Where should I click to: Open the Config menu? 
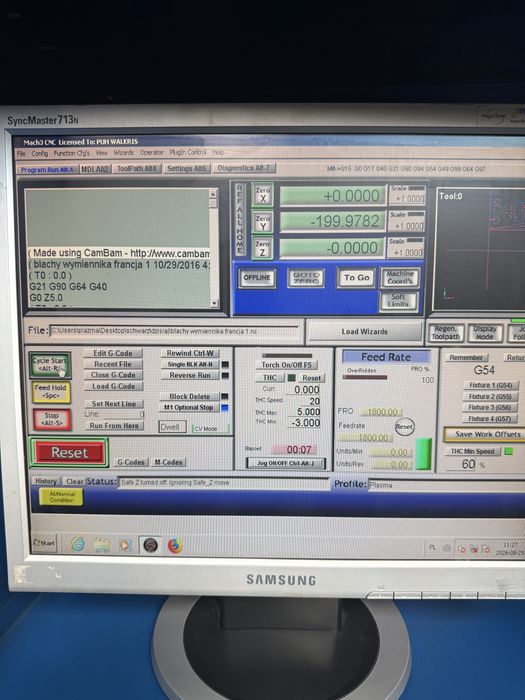pyautogui.click(x=39, y=153)
